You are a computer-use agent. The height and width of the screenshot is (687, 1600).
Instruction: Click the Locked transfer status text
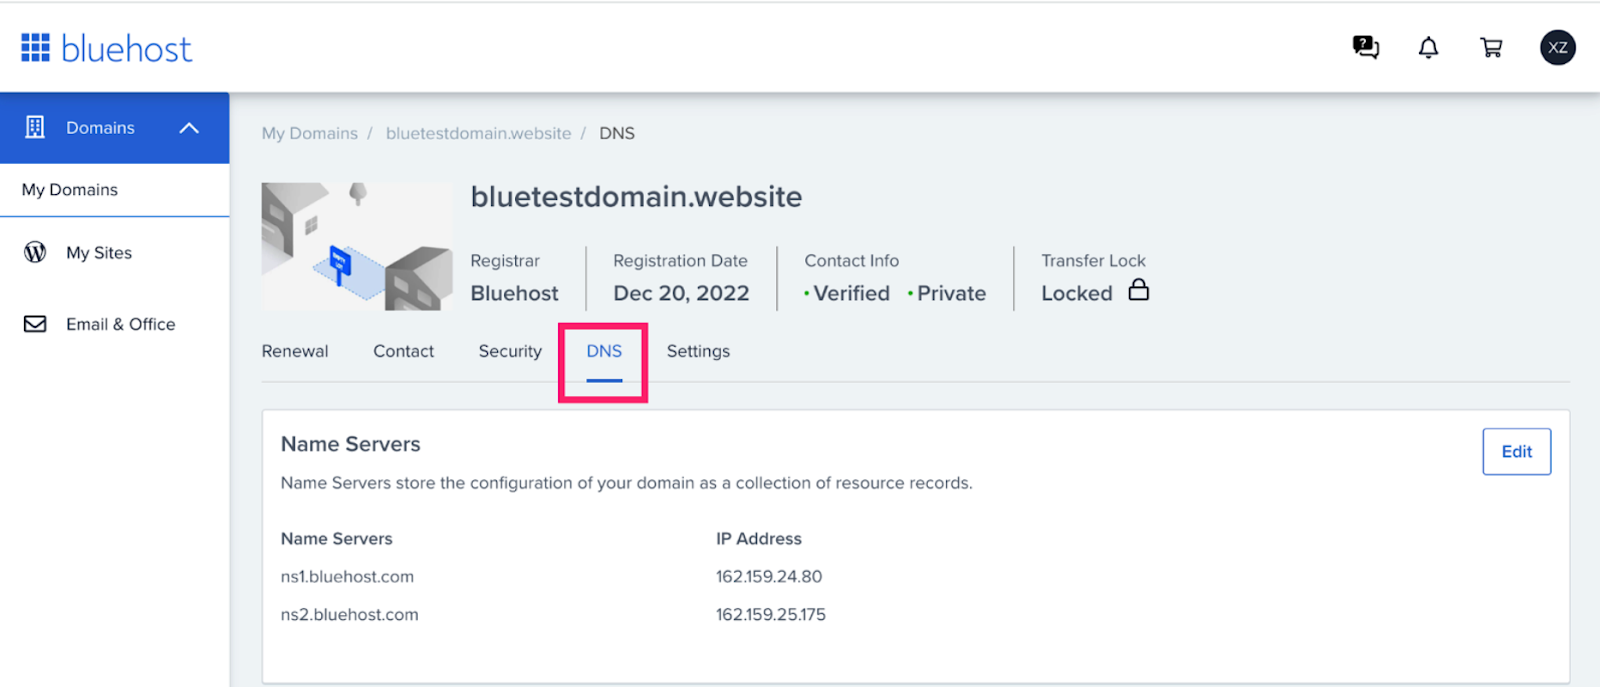(x=1077, y=293)
